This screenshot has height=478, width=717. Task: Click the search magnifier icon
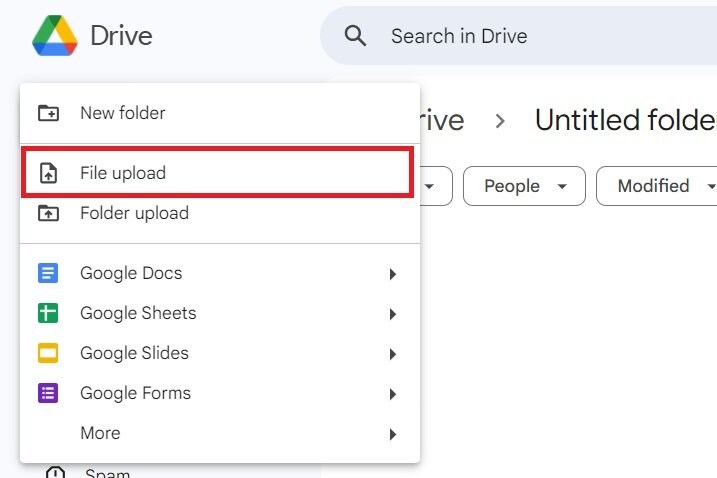tap(355, 36)
